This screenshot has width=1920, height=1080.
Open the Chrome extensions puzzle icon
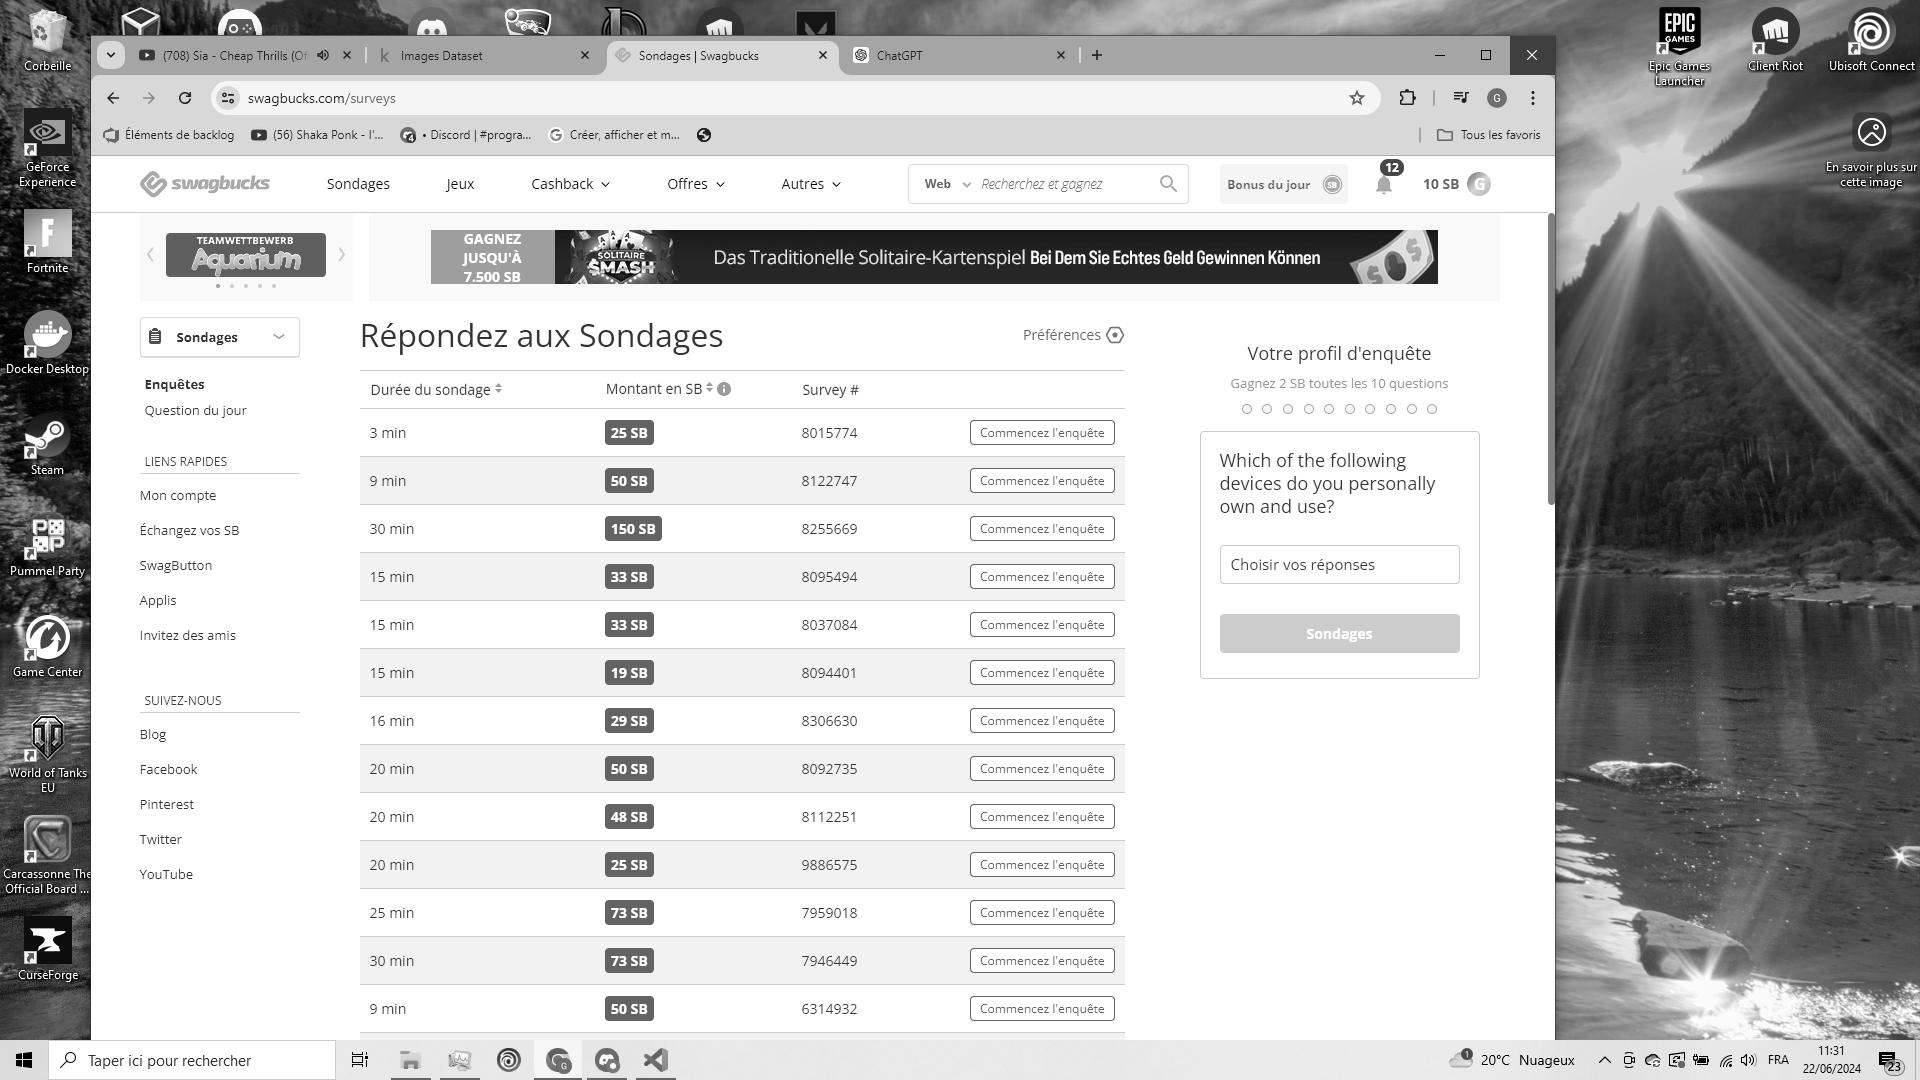pos(1407,98)
